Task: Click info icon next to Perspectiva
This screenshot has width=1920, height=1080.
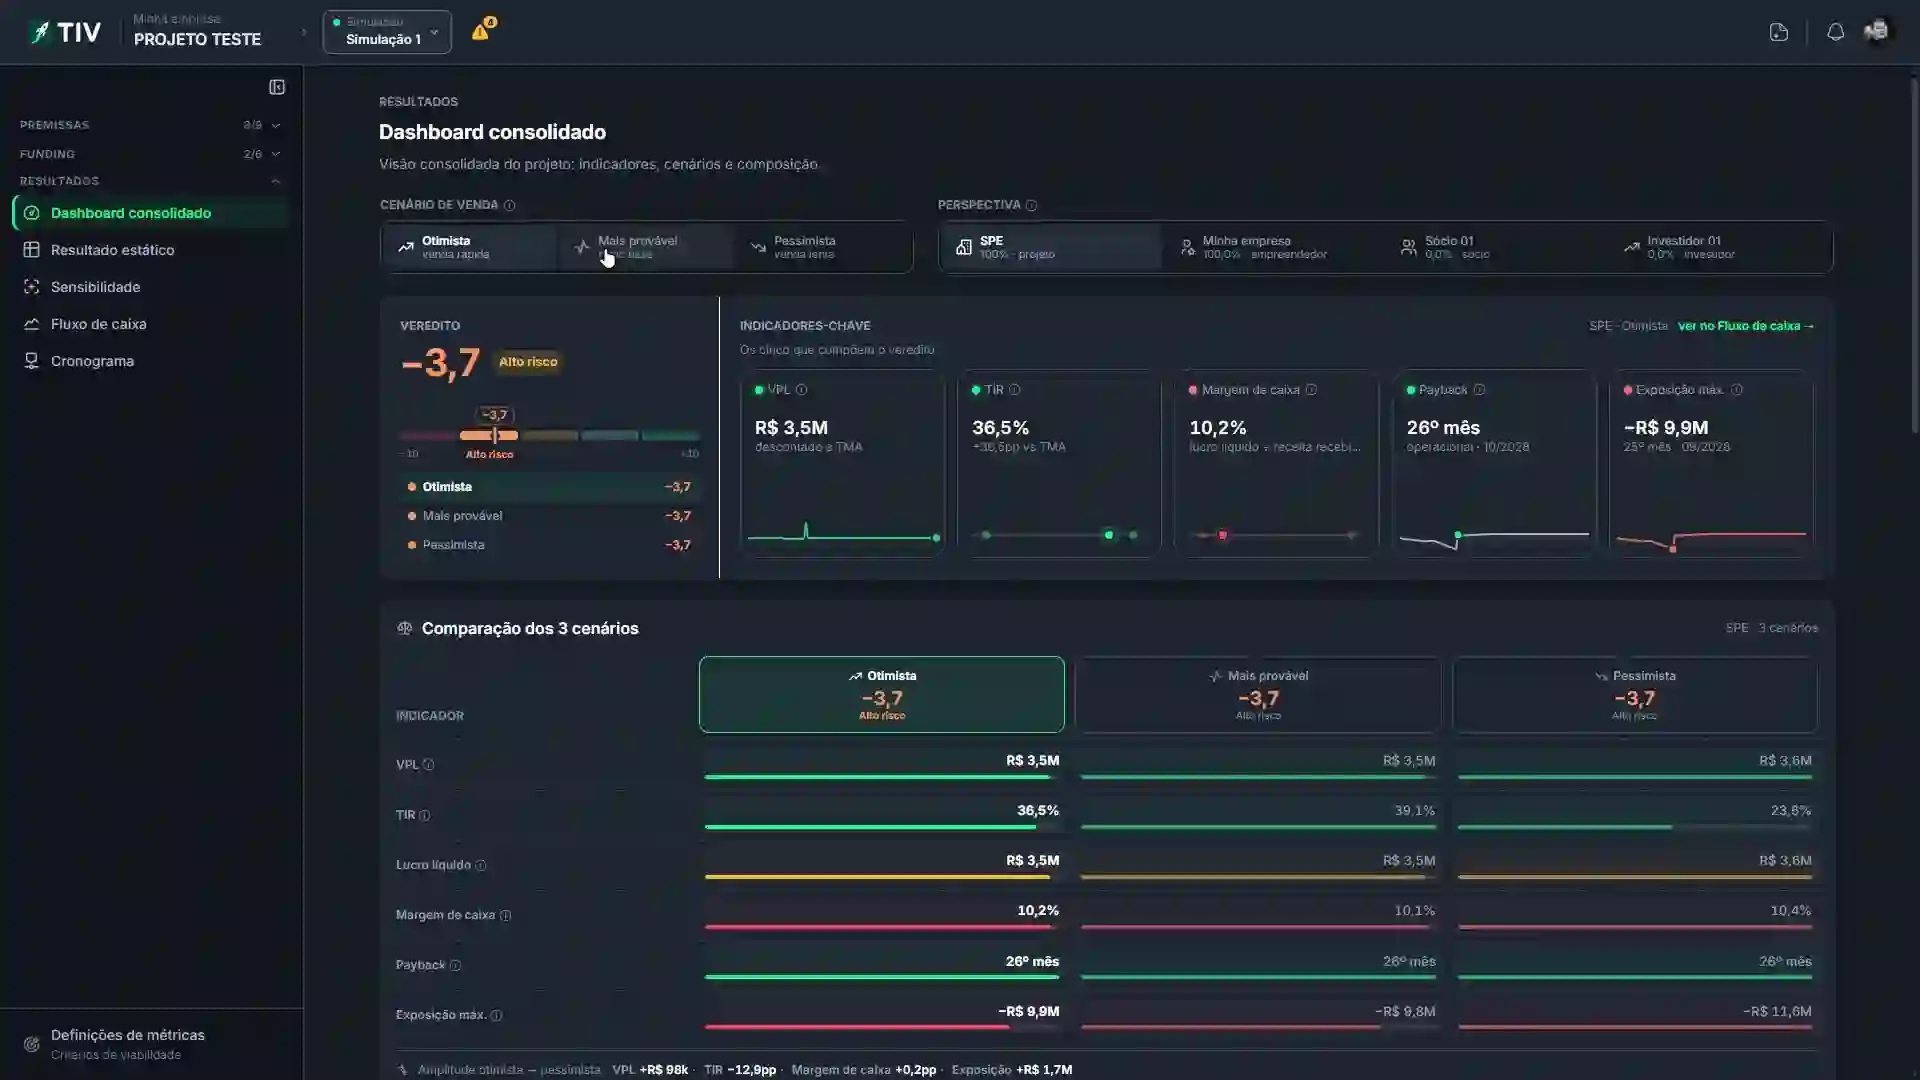Action: click(x=1031, y=205)
